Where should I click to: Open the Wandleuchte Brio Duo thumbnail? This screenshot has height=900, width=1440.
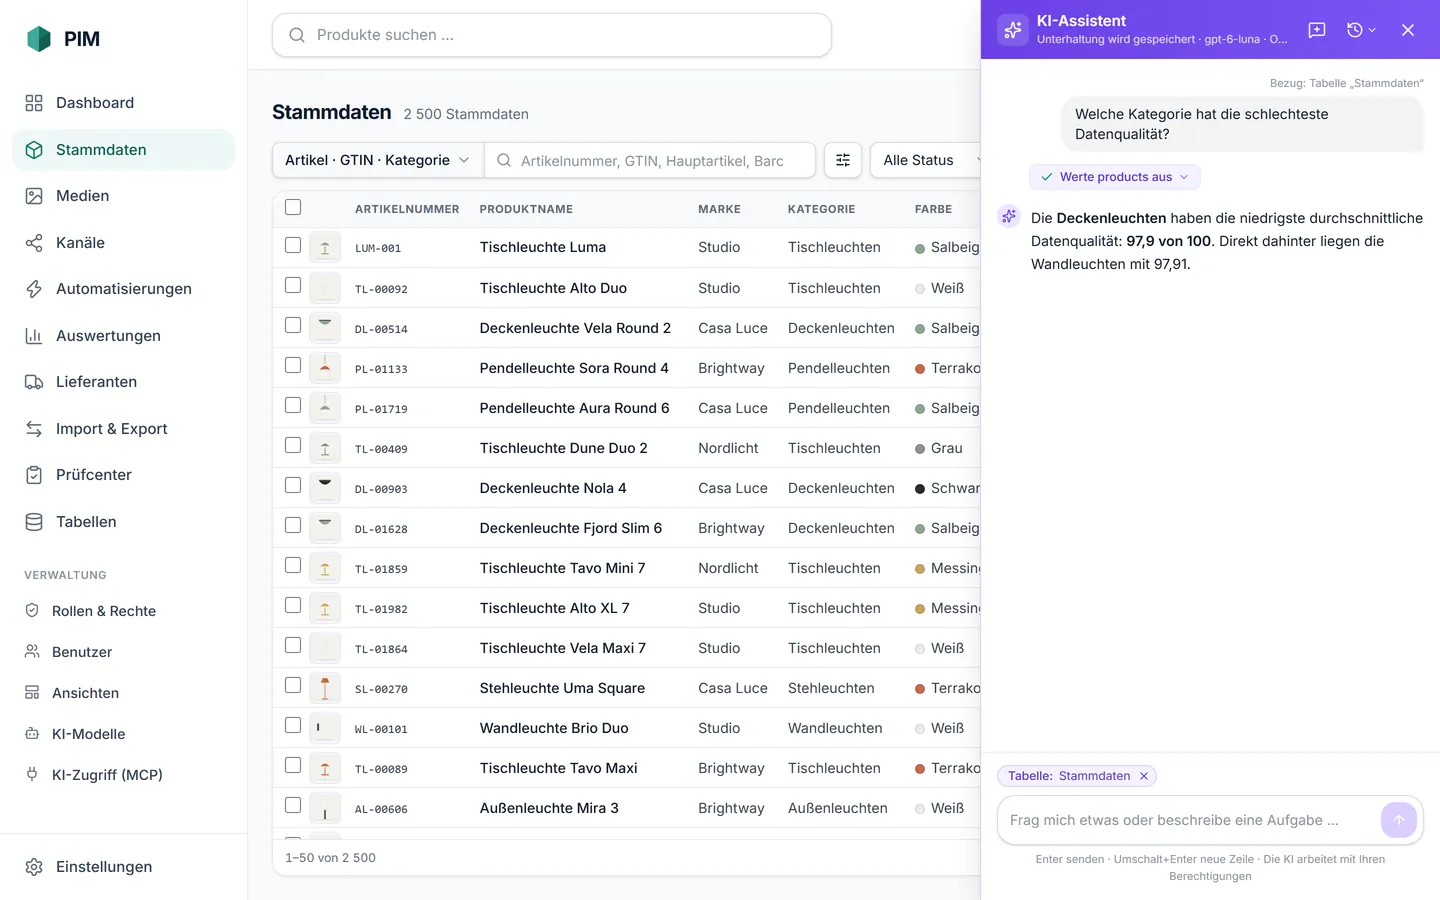point(325,728)
